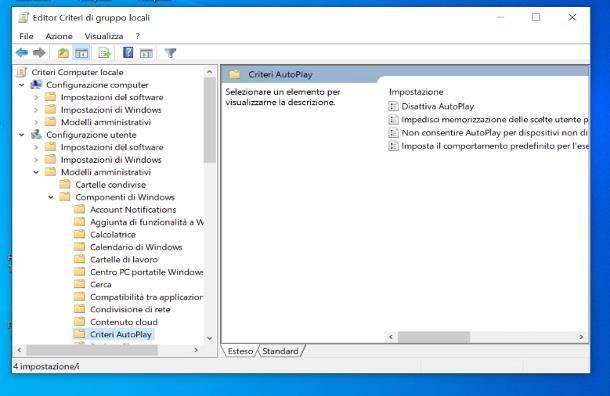Image resolution: width=610 pixels, height=396 pixels.
Task: Open the File menu
Action: pyautogui.click(x=26, y=36)
